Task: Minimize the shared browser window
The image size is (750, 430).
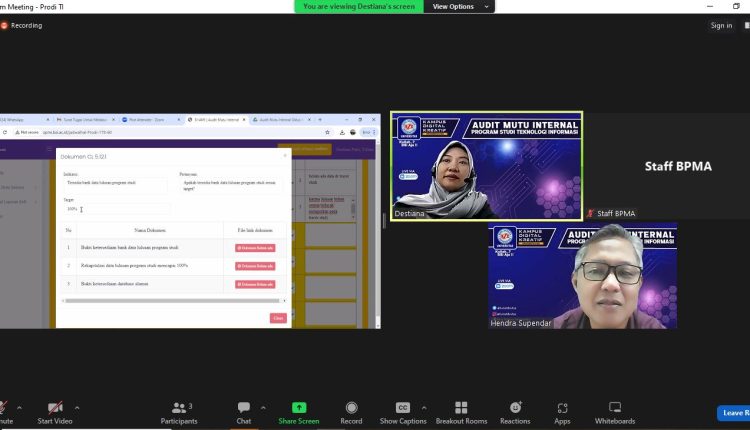Action: 347,120
